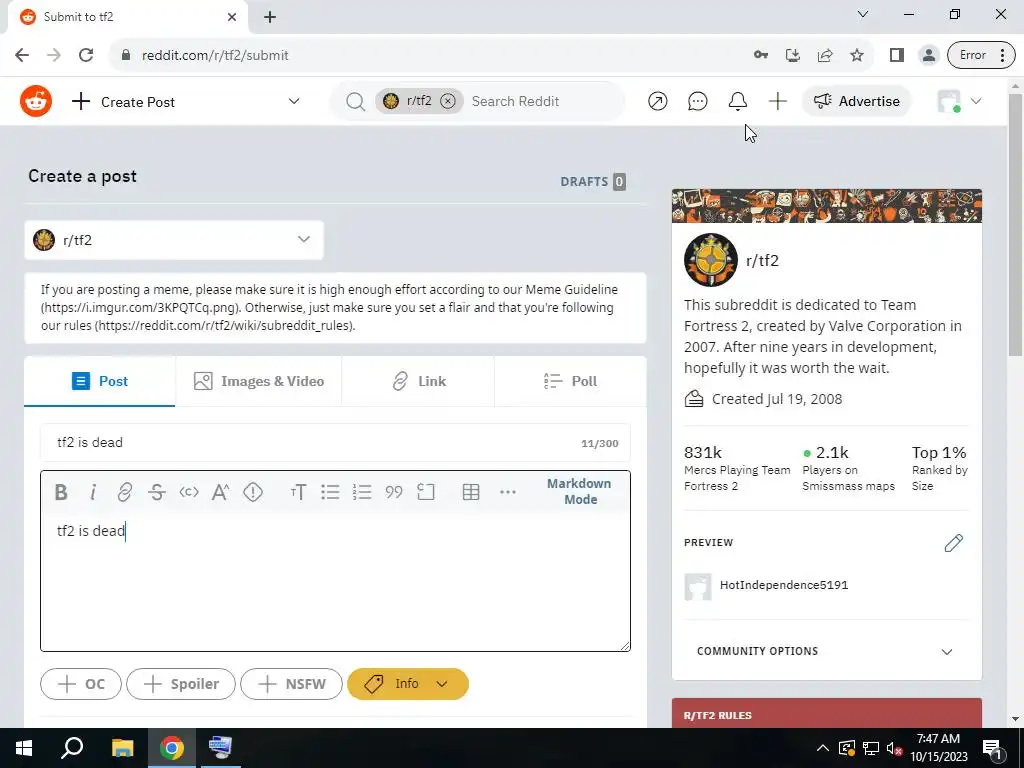Edit the user flair preview pencil
The width and height of the screenshot is (1024, 768).
tap(953, 543)
